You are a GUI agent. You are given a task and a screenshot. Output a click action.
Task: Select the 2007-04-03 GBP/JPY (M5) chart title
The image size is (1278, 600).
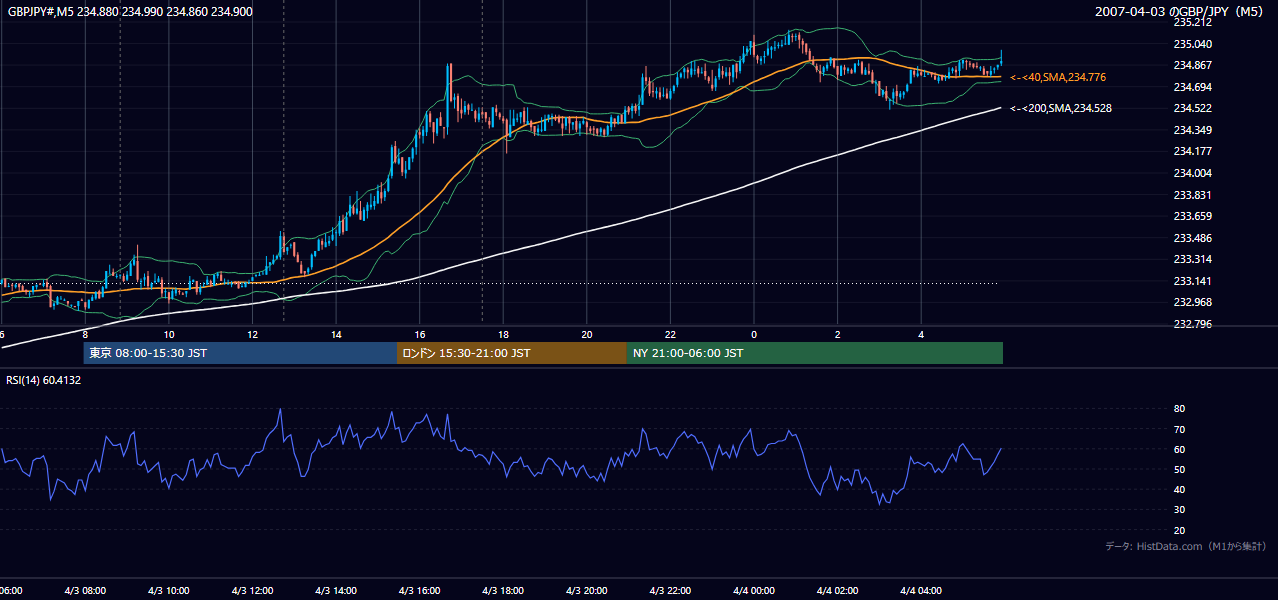(x=1180, y=11)
